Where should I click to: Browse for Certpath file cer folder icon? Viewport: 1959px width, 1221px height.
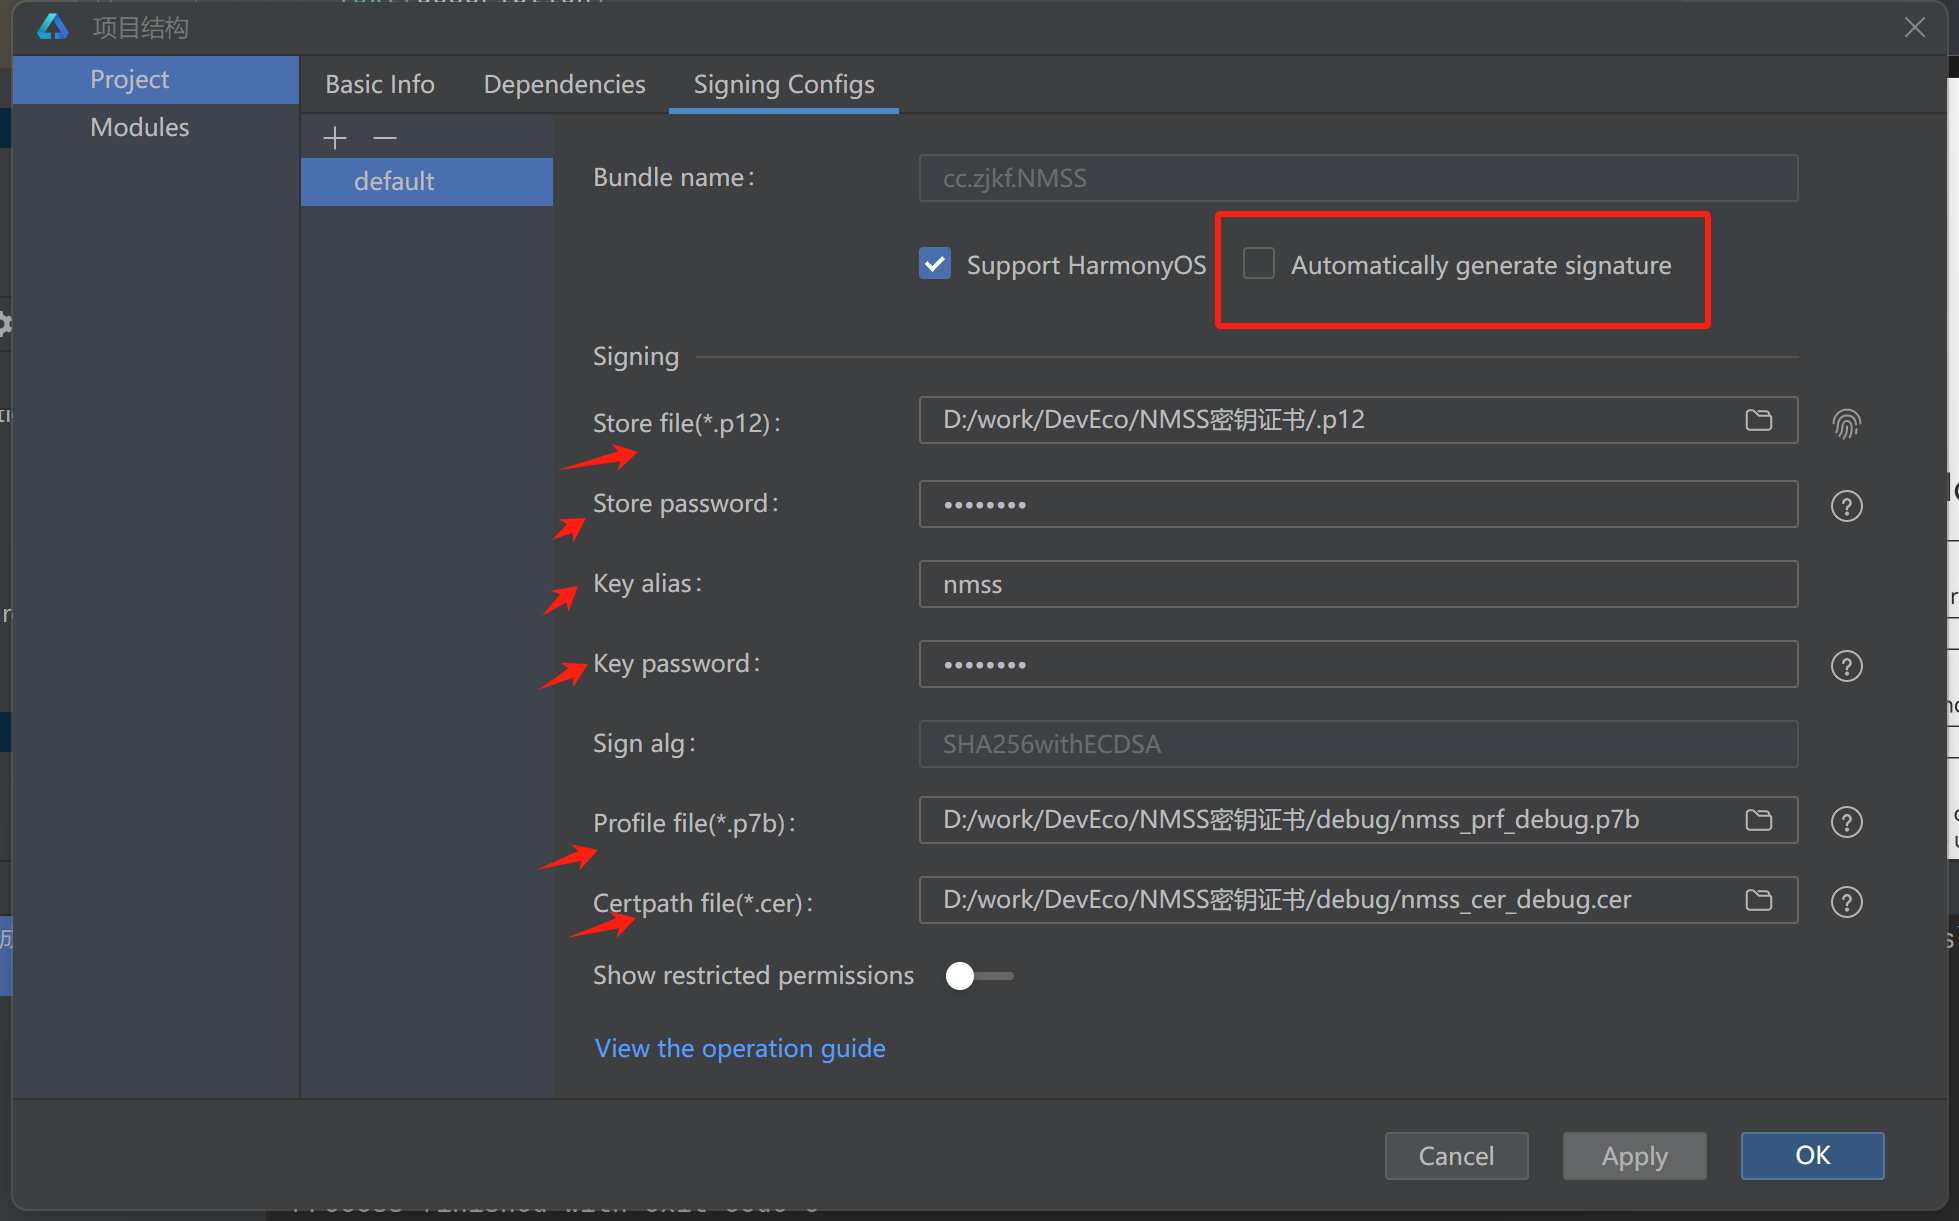point(1758,900)
